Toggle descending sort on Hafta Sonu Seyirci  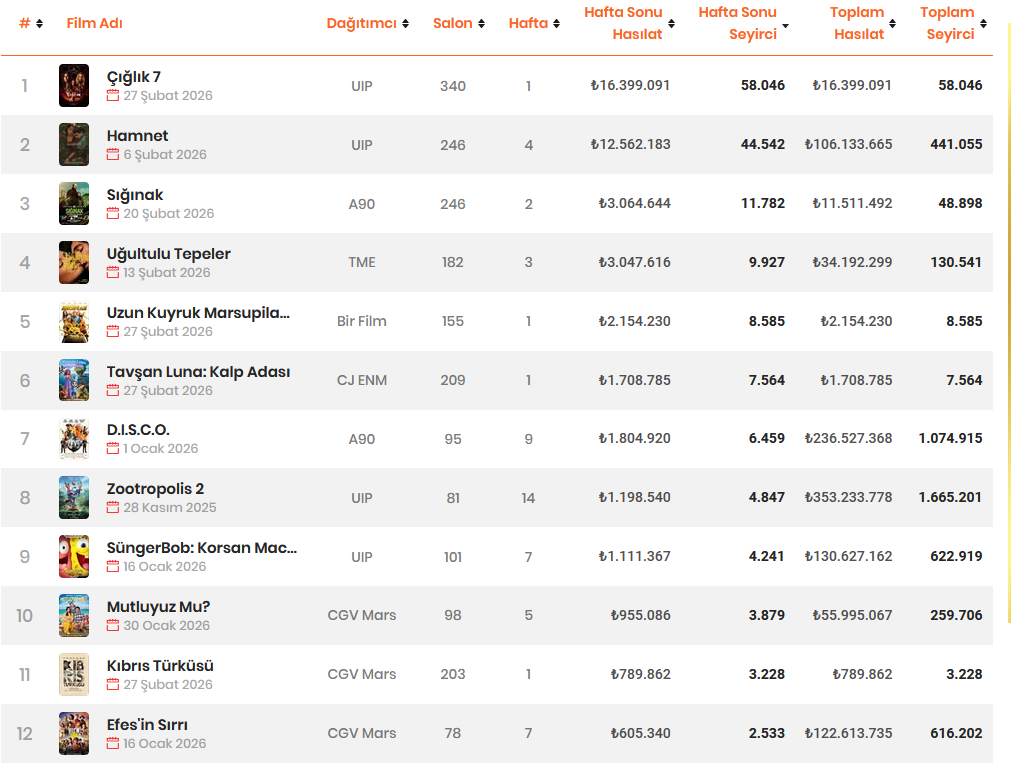point(785,26)
